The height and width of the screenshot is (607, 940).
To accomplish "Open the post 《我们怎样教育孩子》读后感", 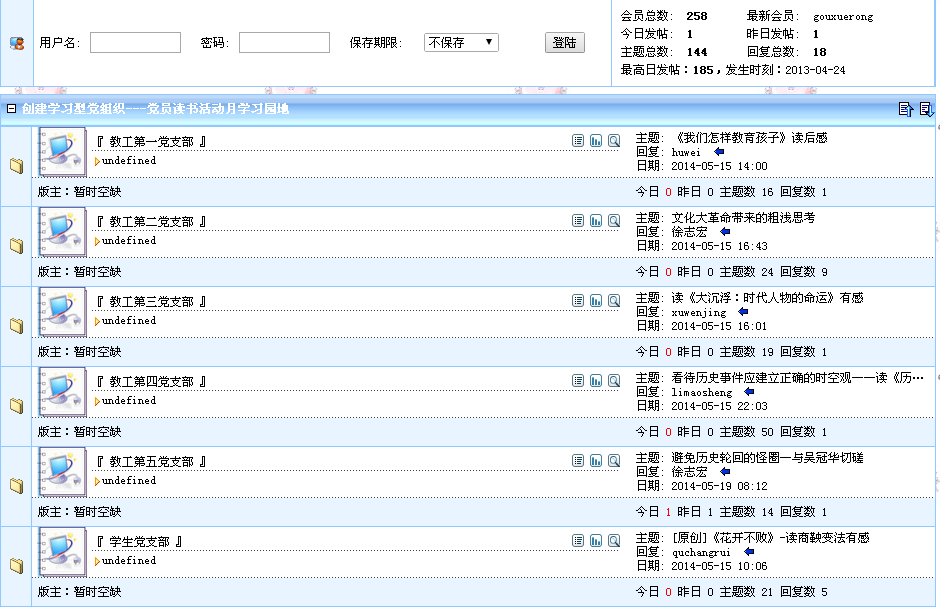I will point(749,138).
